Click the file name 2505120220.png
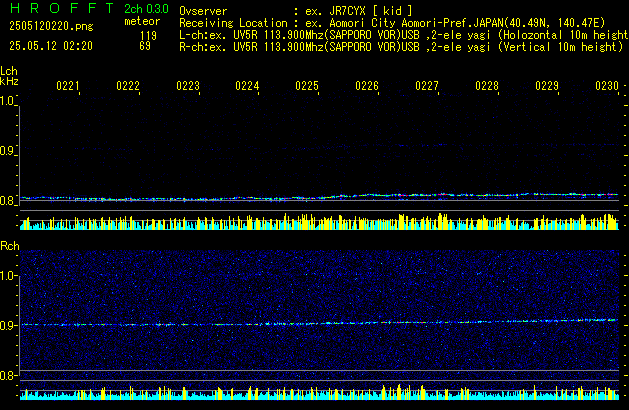 (x=51, y=26)
